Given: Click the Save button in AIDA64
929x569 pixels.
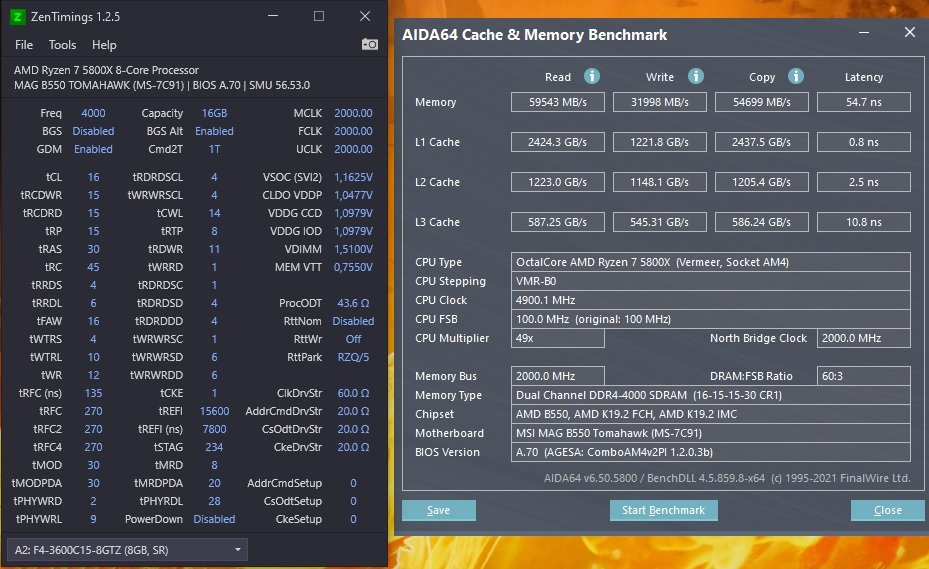Looking at the screenshot, I should pos(438,510).
